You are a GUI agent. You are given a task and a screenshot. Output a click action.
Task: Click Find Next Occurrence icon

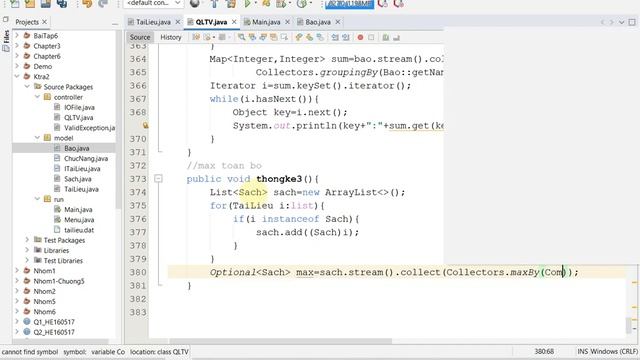(x=263, y=37)
